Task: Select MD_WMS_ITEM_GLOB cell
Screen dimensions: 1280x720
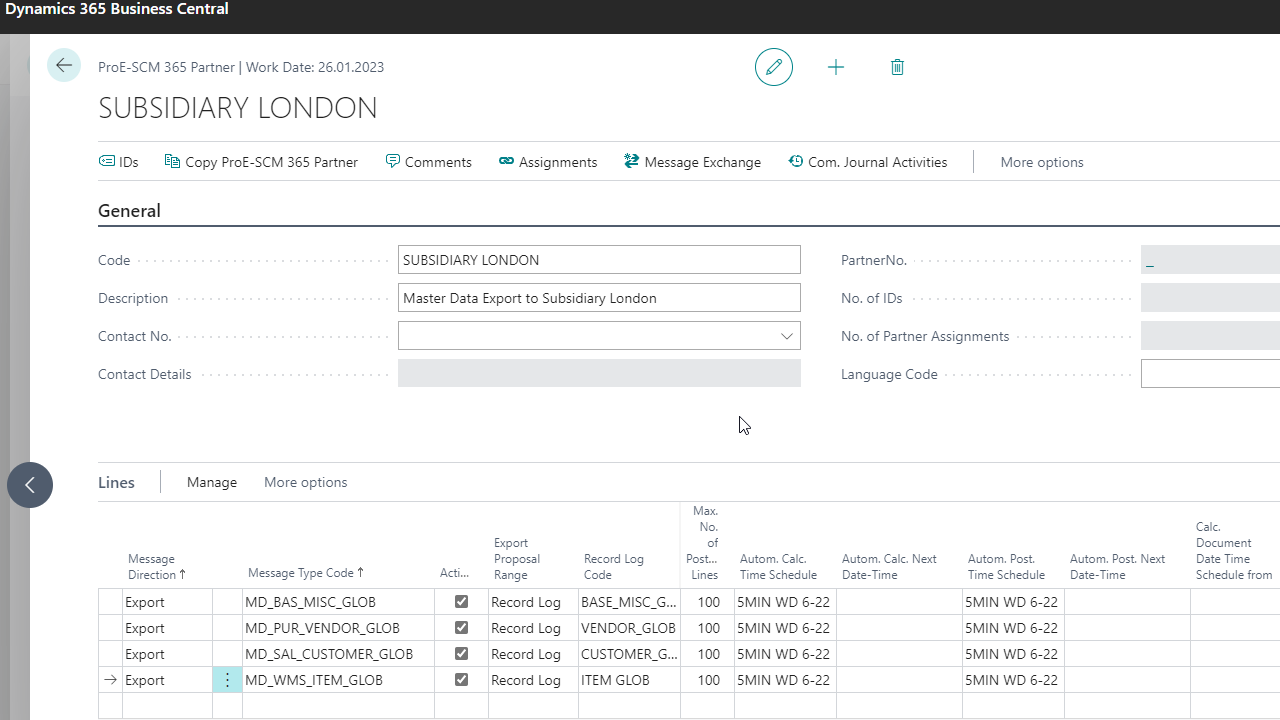Action: point(338,680)
